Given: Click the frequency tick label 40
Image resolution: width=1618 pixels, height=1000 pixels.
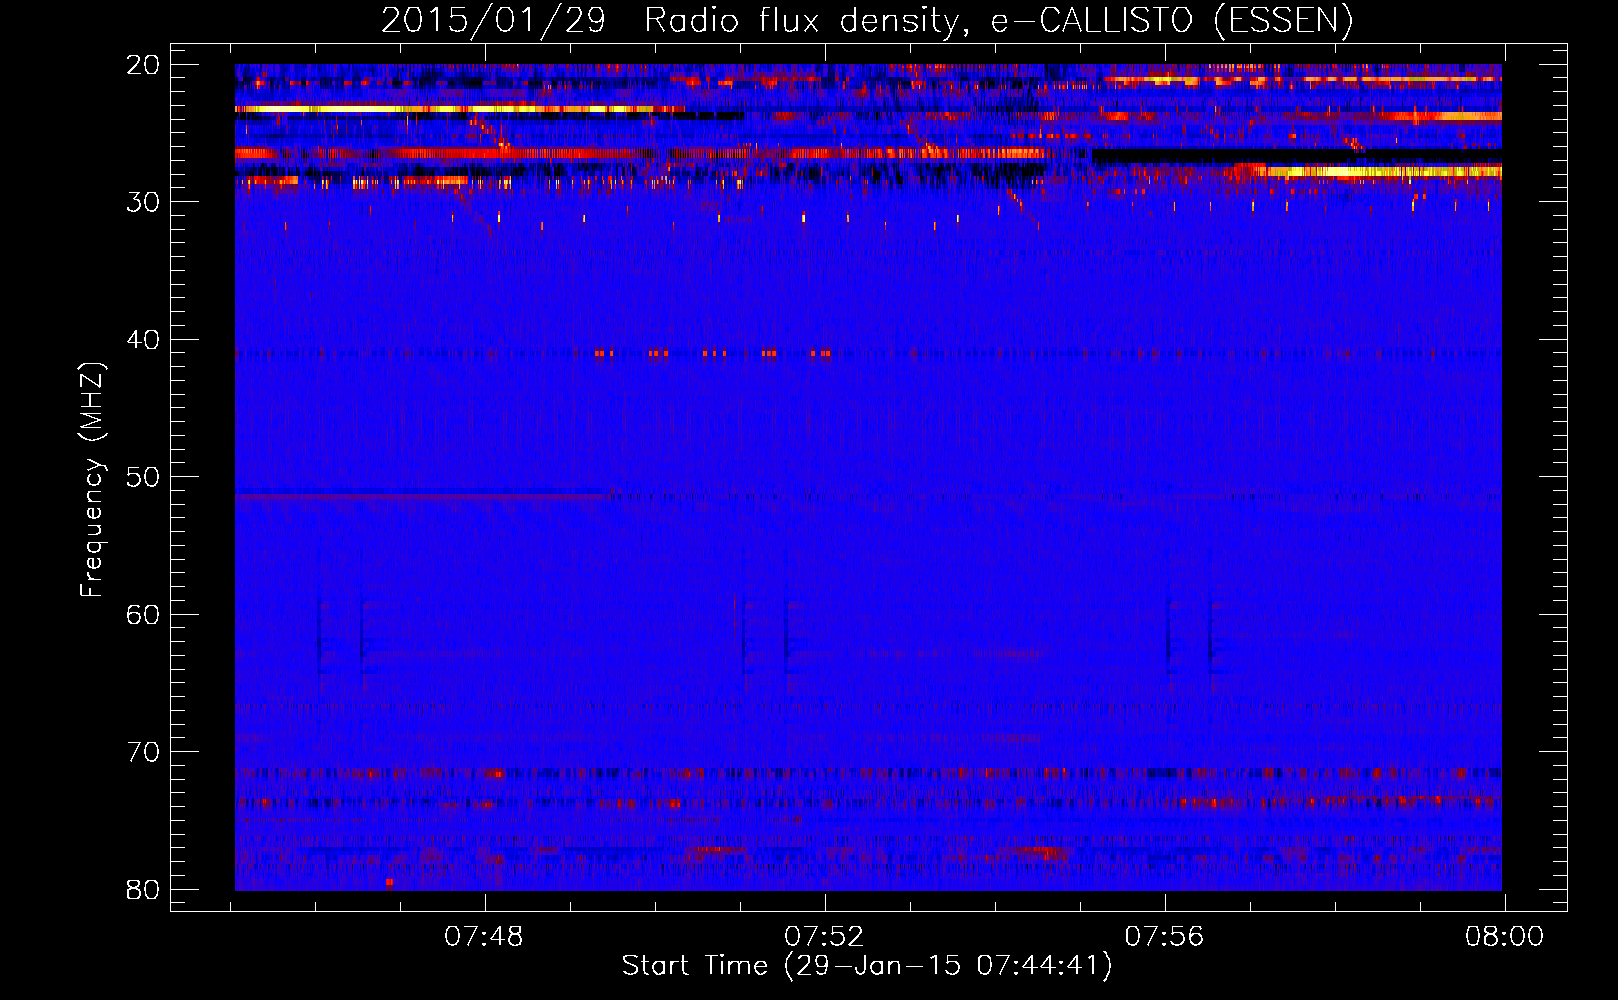Looking at the screenshot, I should 144,339.
